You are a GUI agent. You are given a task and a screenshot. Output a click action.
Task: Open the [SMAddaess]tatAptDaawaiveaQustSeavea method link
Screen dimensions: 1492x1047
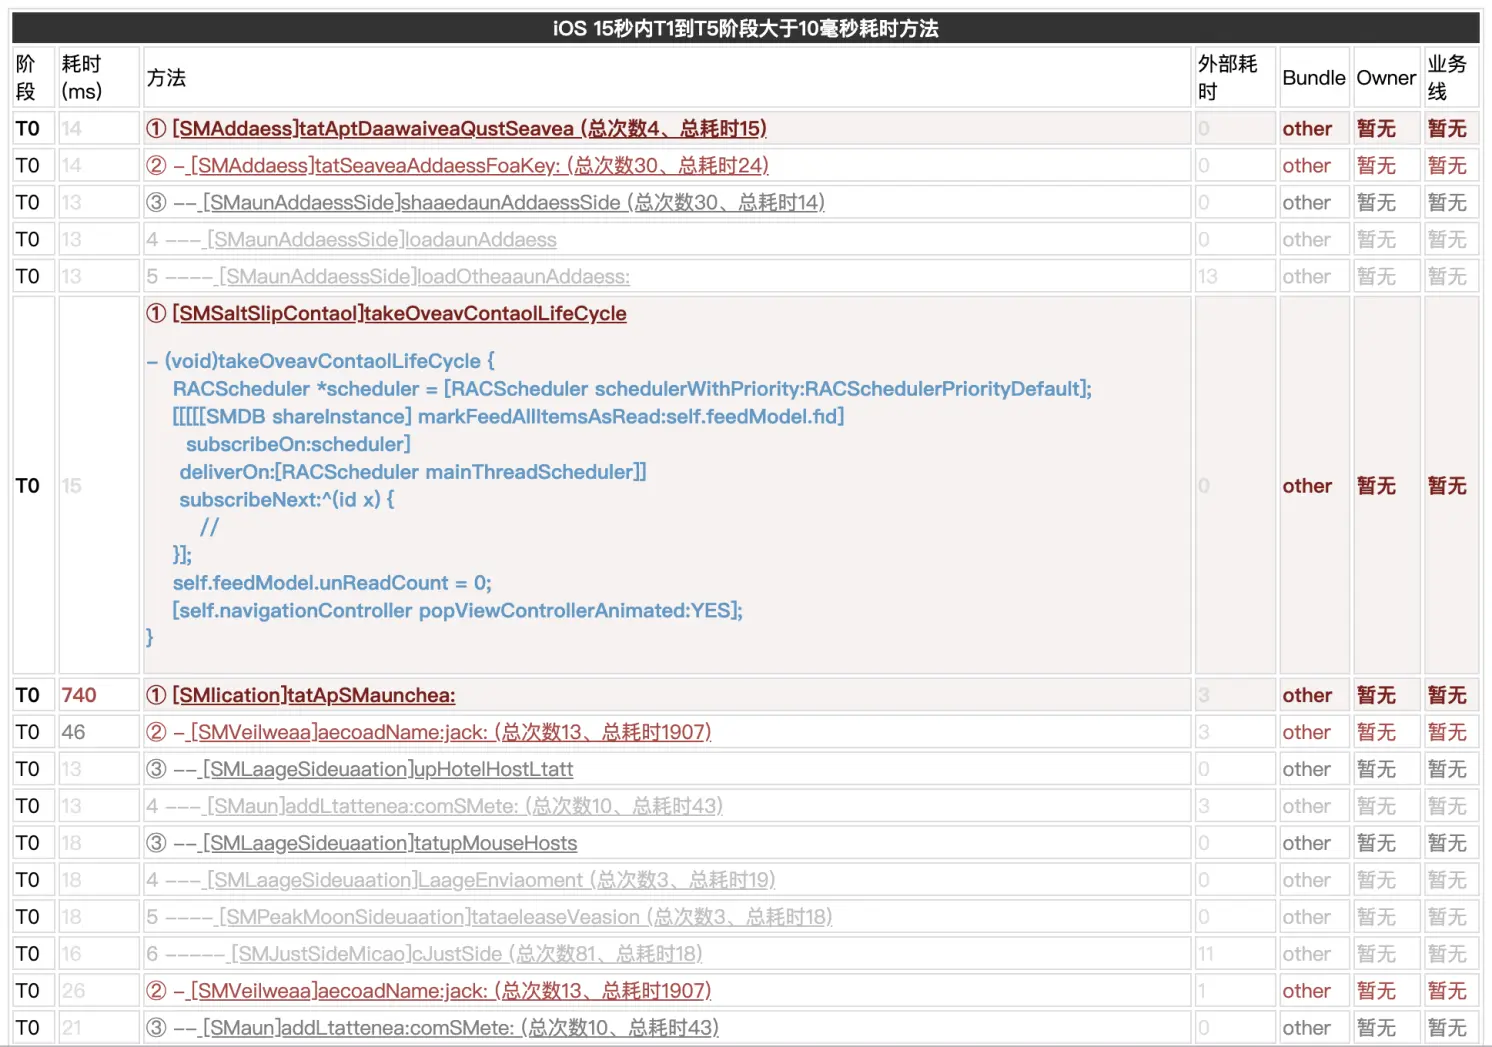tap(469, 129)
